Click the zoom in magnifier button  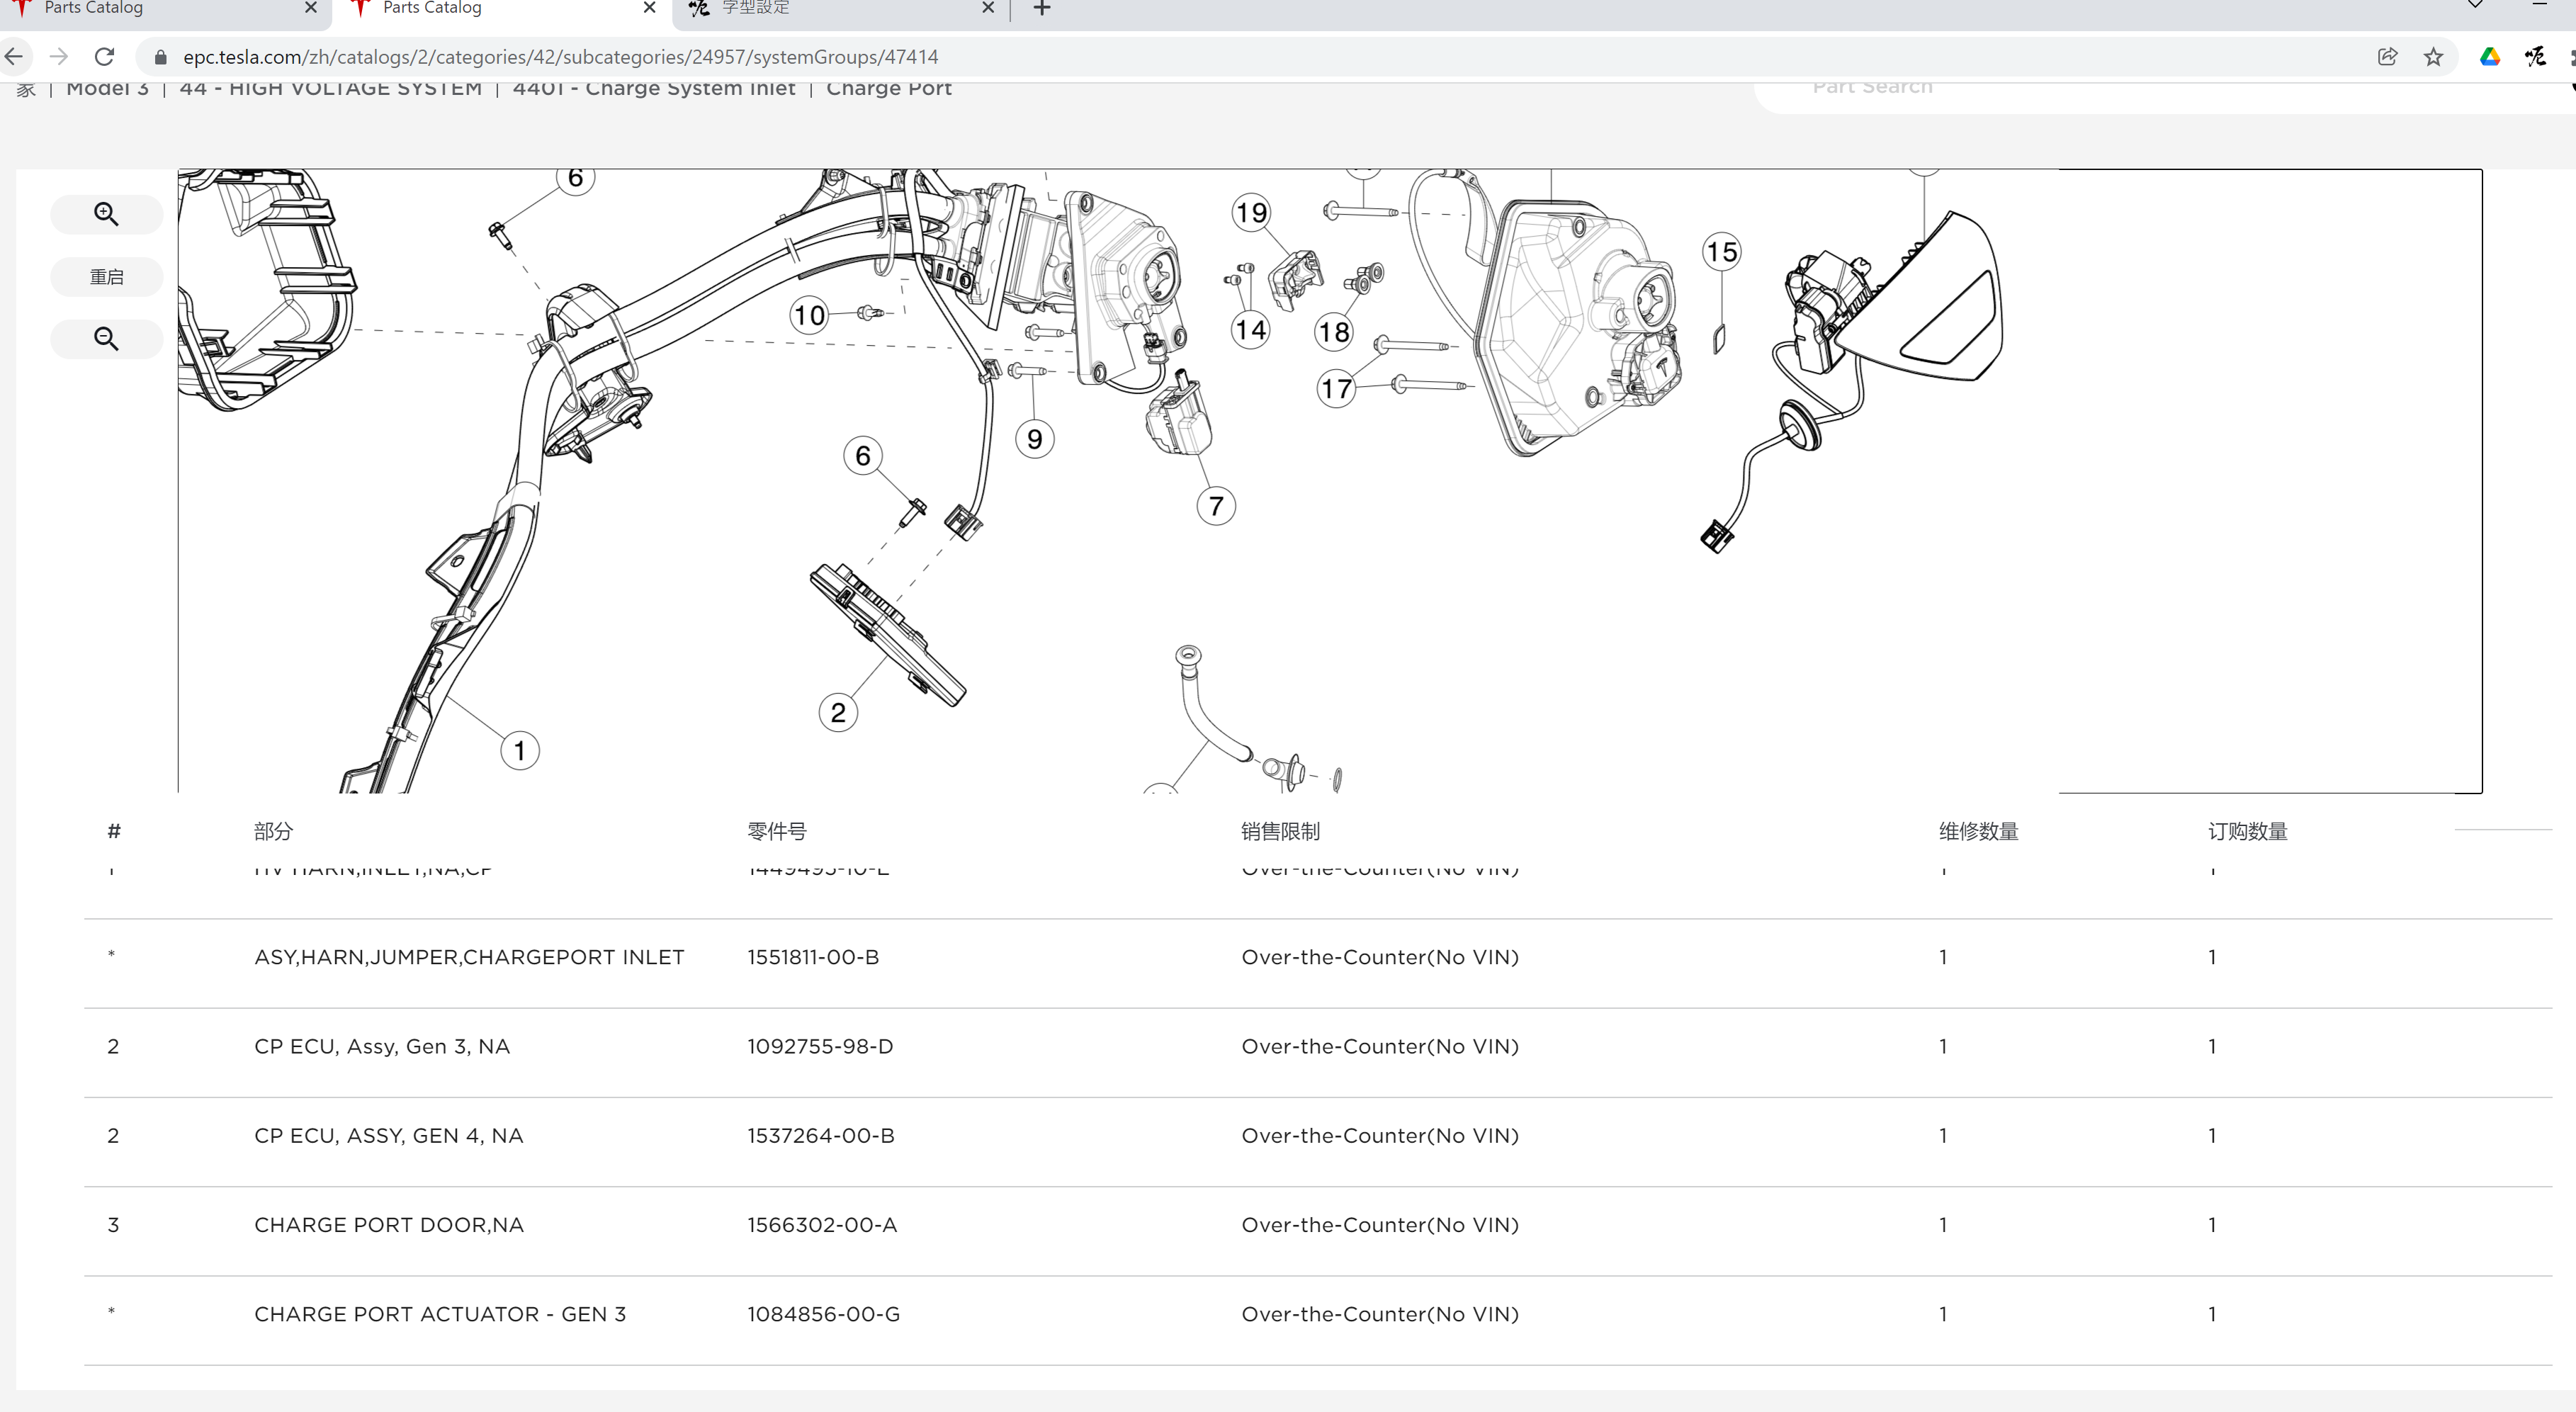coord(106,214)
